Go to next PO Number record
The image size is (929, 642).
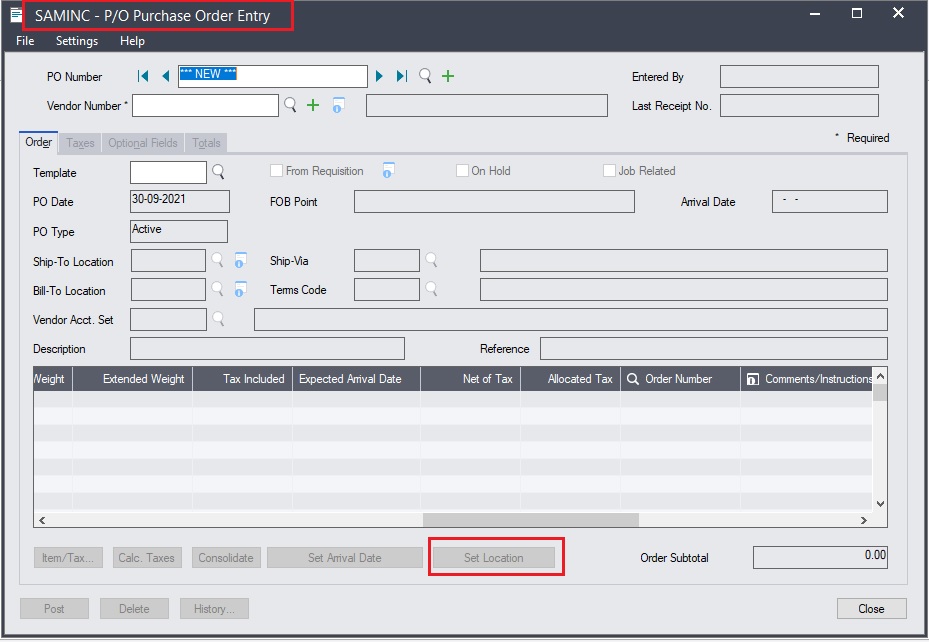point(379,76)
